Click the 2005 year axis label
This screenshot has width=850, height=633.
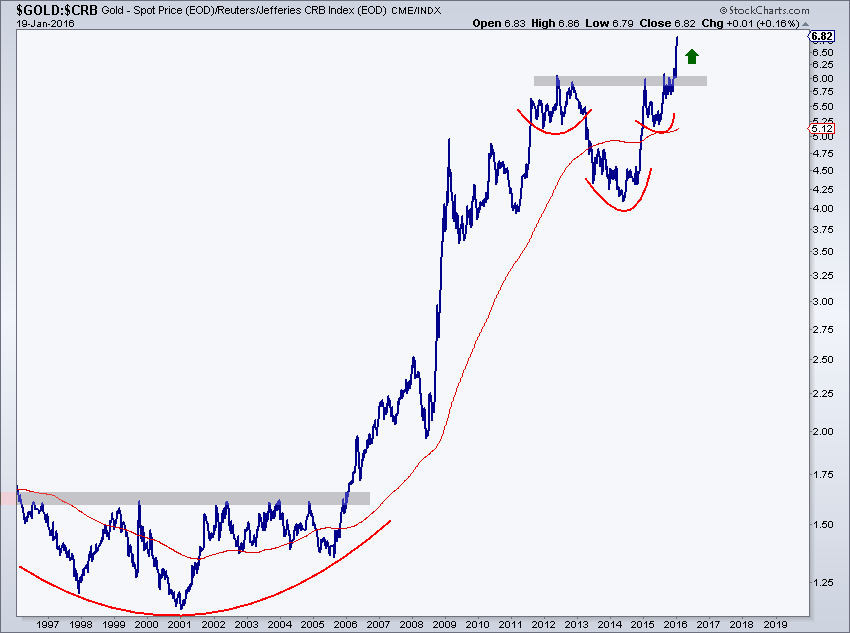[312, 625]
